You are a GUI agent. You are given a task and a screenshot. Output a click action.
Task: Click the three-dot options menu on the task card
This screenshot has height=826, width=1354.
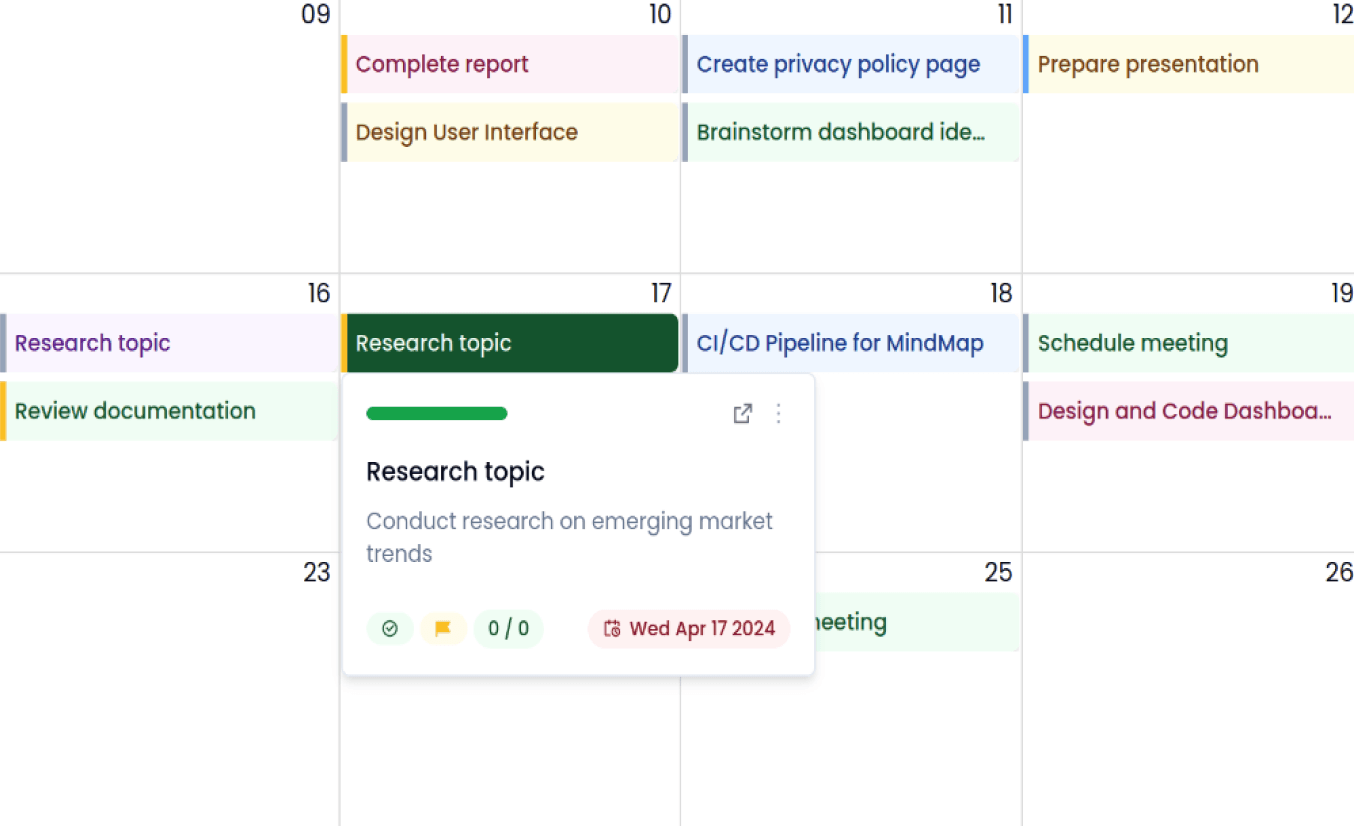click(x=778, y=413)
